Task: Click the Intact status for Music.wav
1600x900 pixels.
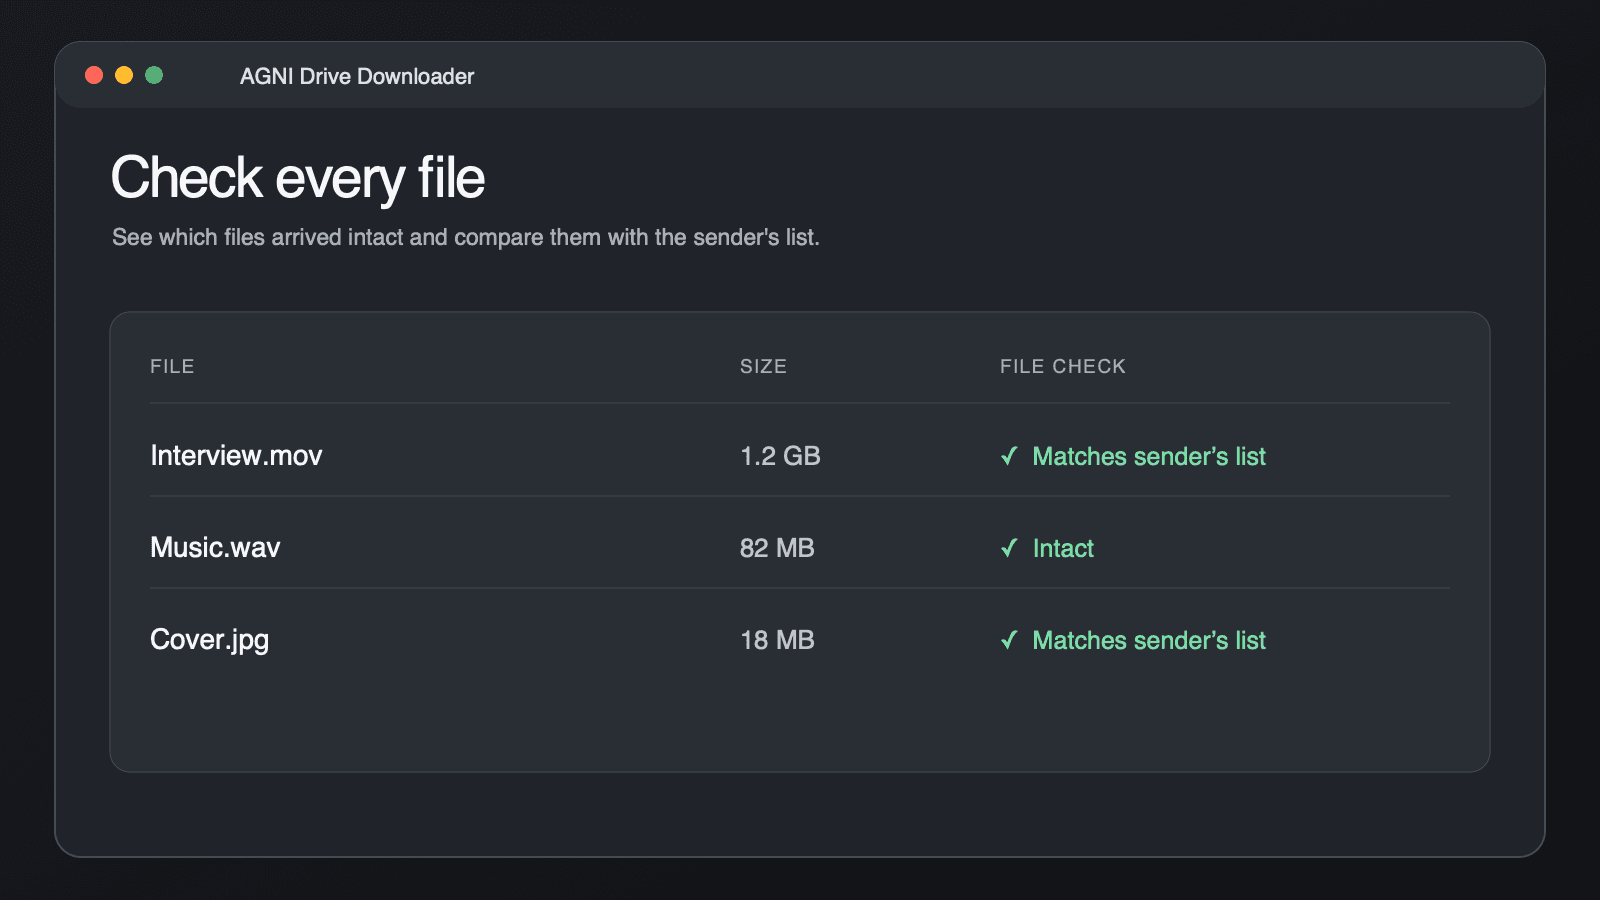Action: tap(1063, 548)
